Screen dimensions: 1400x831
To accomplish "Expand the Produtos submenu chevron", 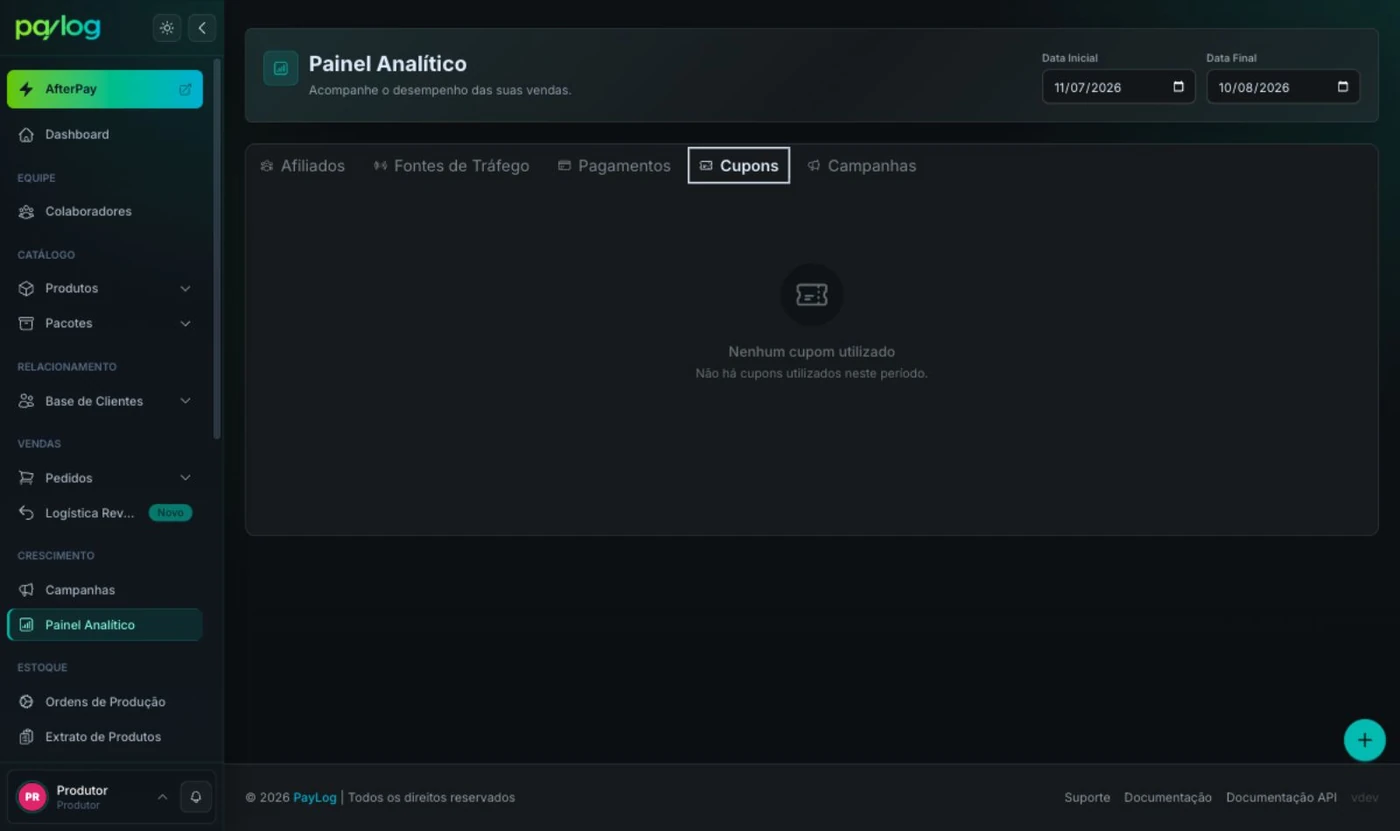I will (x=185, y=288).
